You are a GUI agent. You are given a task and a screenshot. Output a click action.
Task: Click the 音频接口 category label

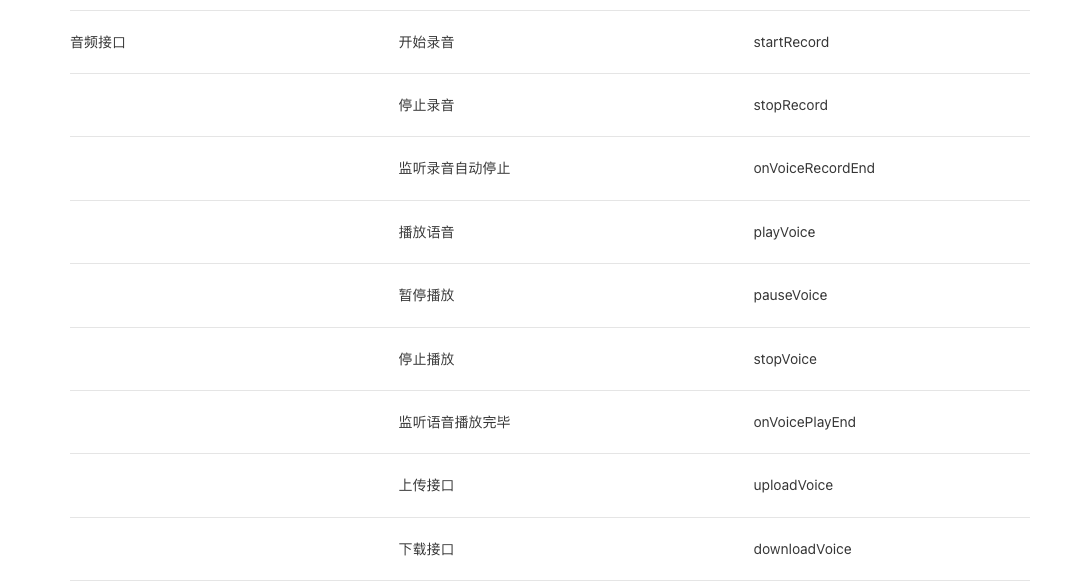click(x=98, y=42)
